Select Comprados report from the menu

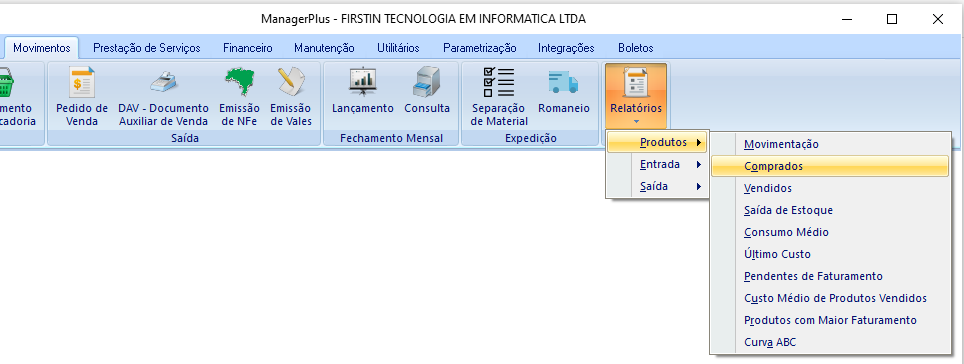[830, 166]
